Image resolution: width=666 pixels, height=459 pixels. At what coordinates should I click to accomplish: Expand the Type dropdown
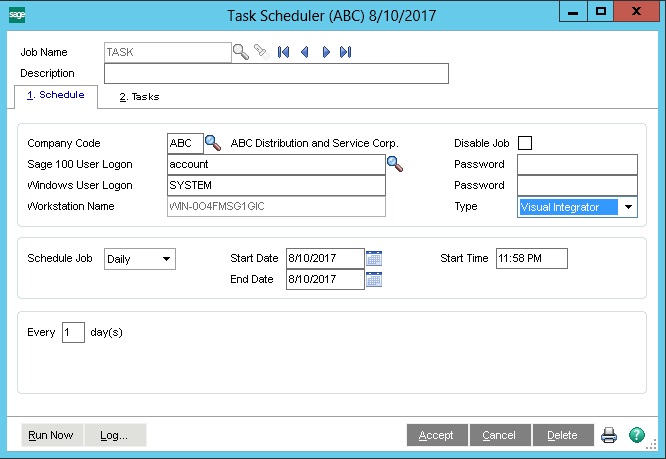(628, 207)
